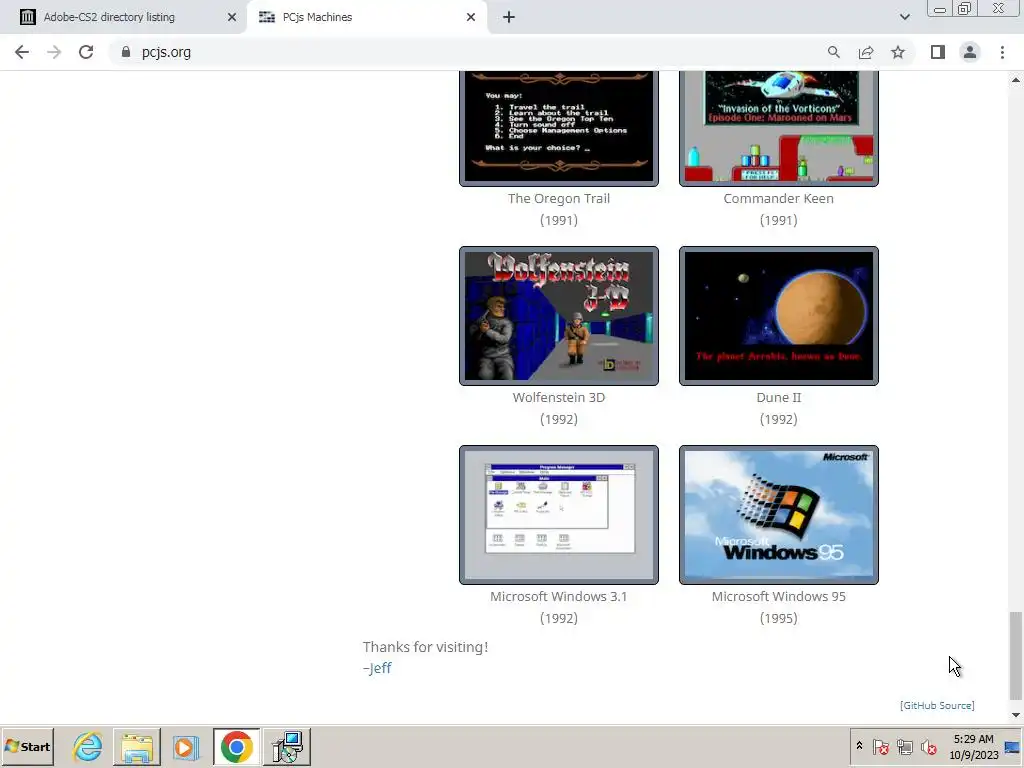Click the scrollbar down arrow
Image resolution: width=1024 pixels, height=768 pixels.
[1016, 715]
